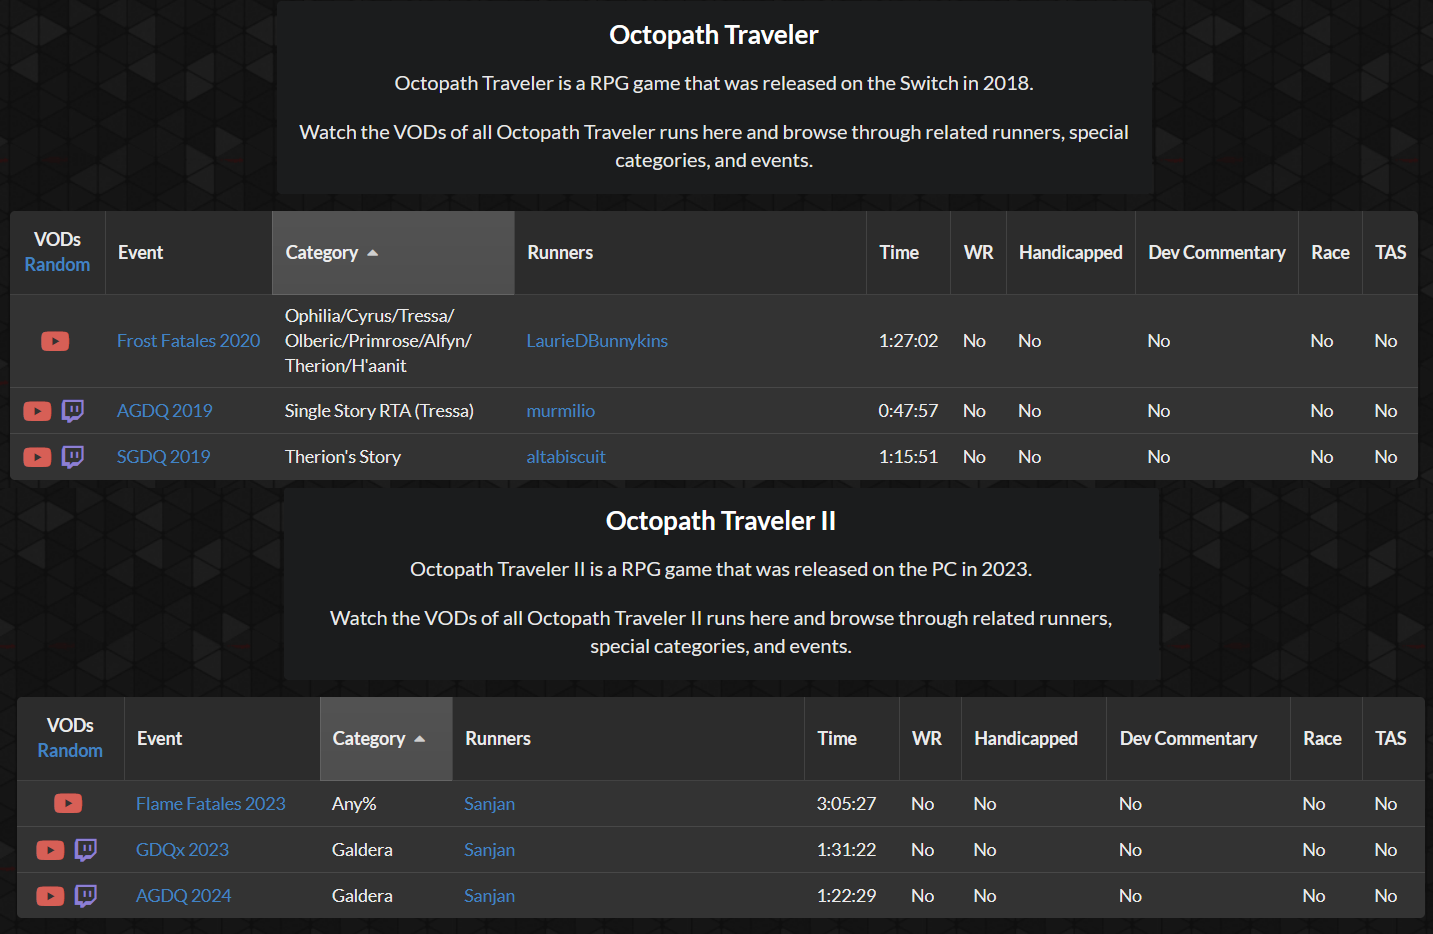Sort second table by Time header

(852, 739)
